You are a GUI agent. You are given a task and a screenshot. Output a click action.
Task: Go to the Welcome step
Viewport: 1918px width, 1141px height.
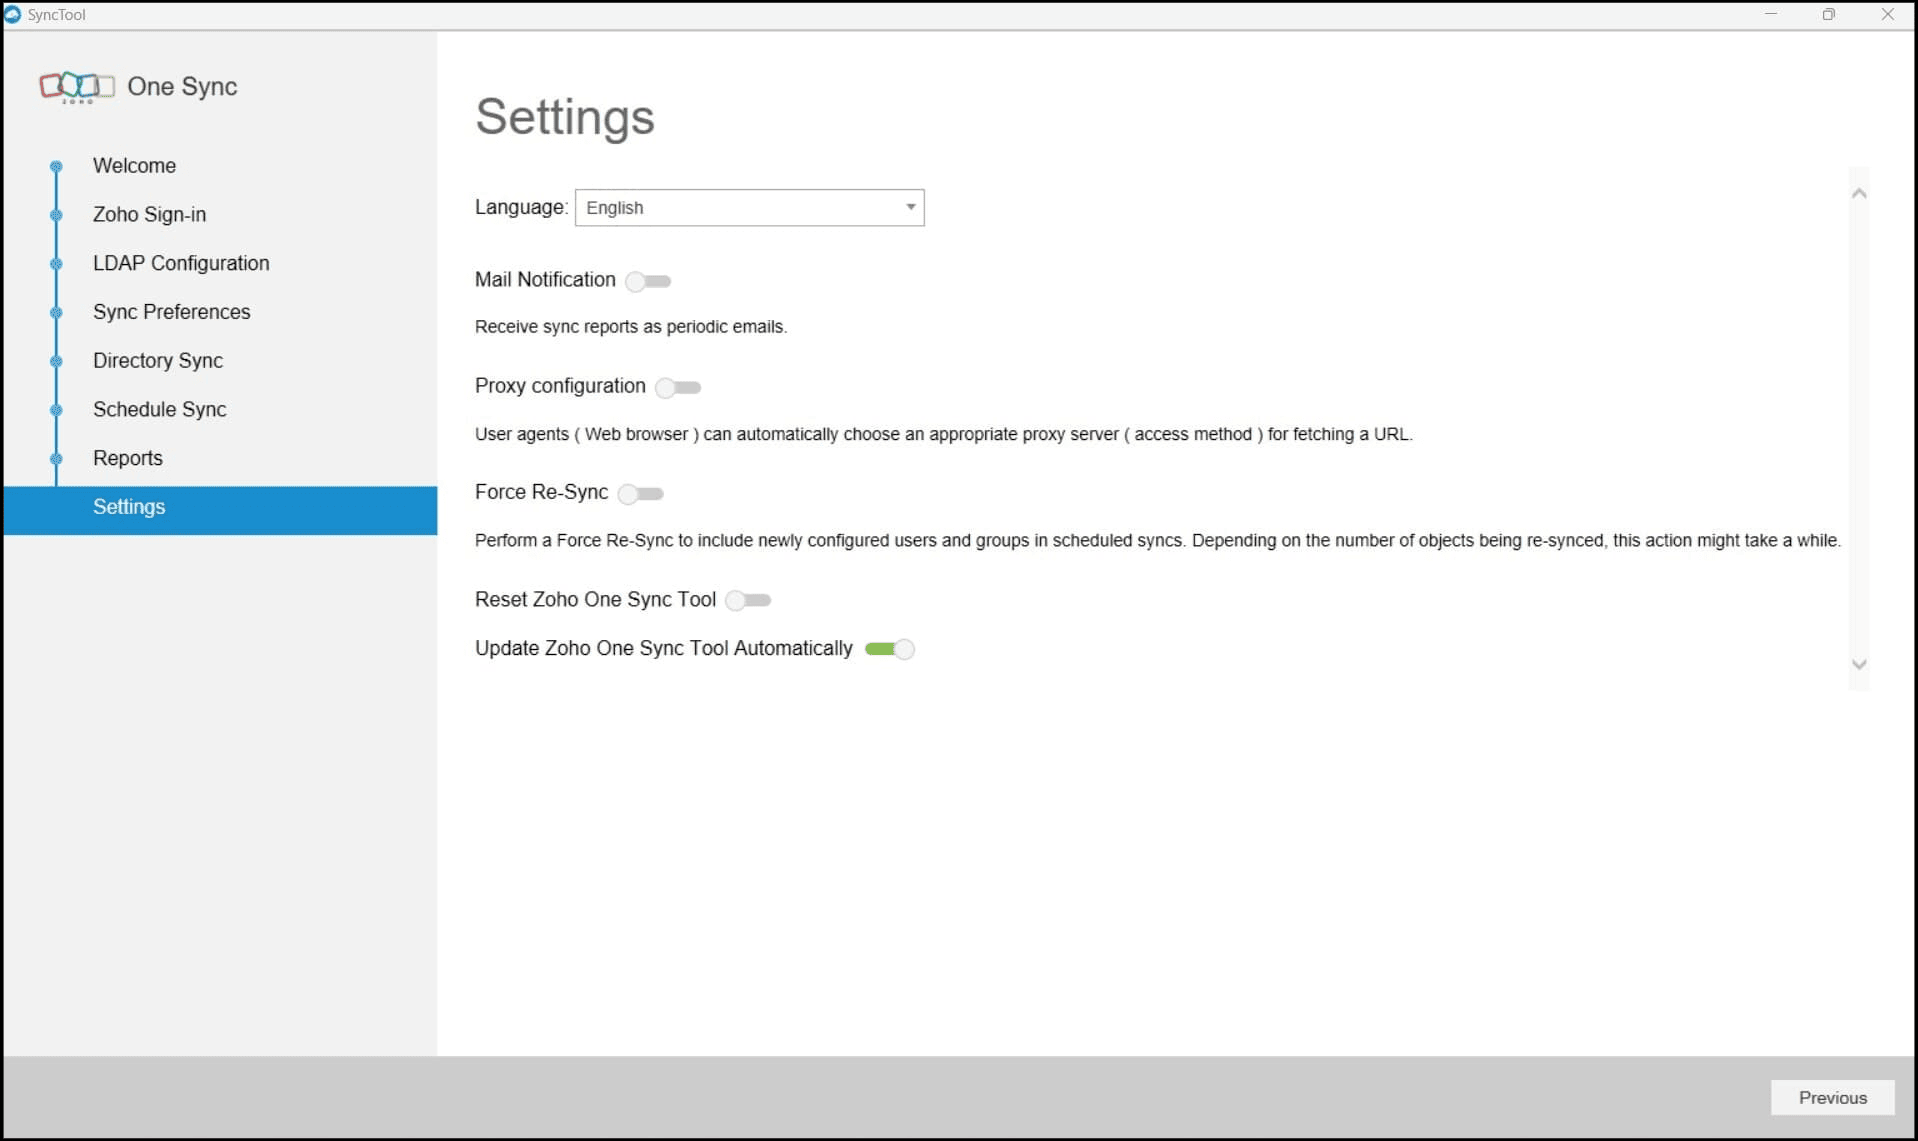pyautogui.click(x=134, y=166)
